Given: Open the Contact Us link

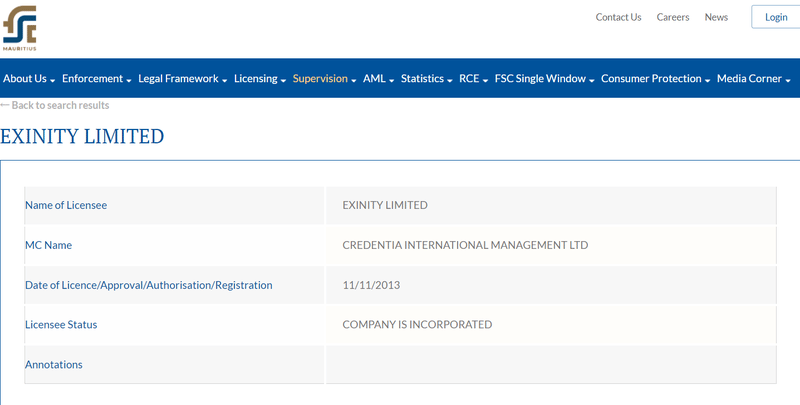Looking at the screenshot, I should point(618,17).
